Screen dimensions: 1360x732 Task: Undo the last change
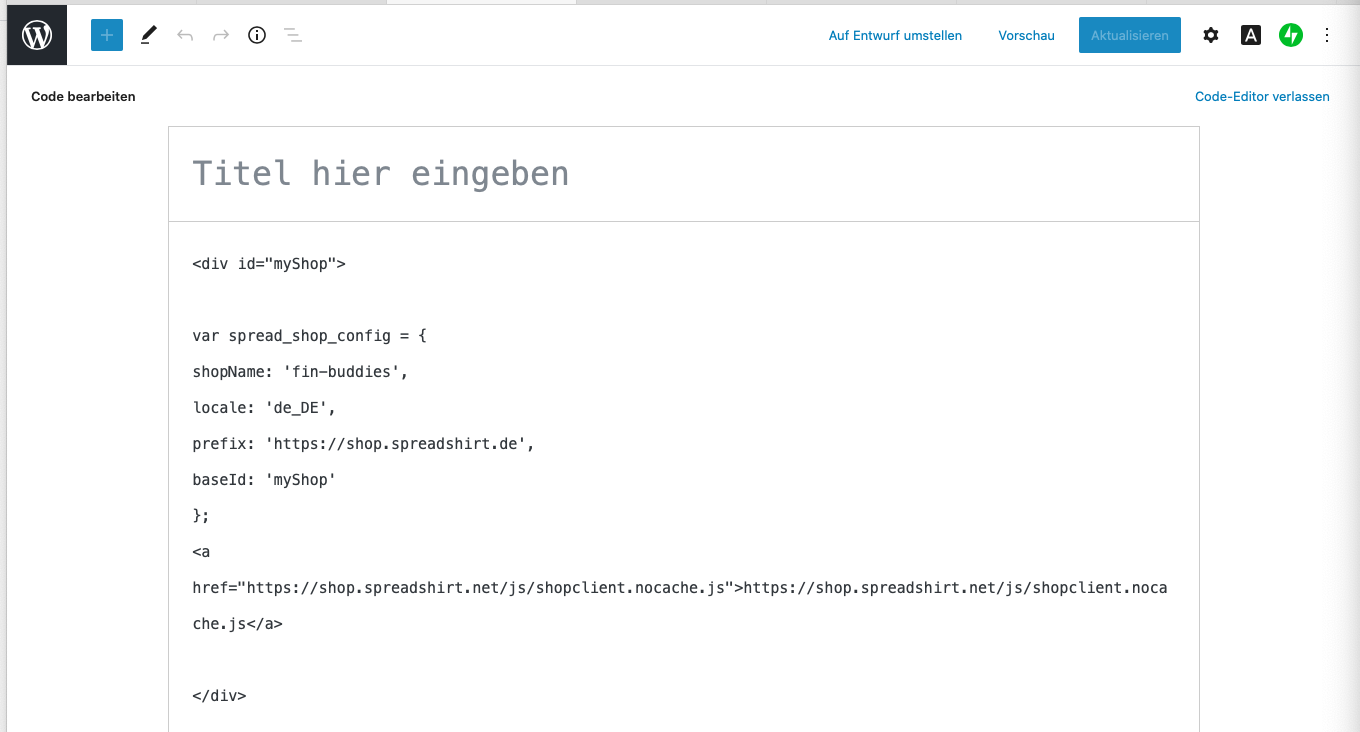[x=185, y=36]
